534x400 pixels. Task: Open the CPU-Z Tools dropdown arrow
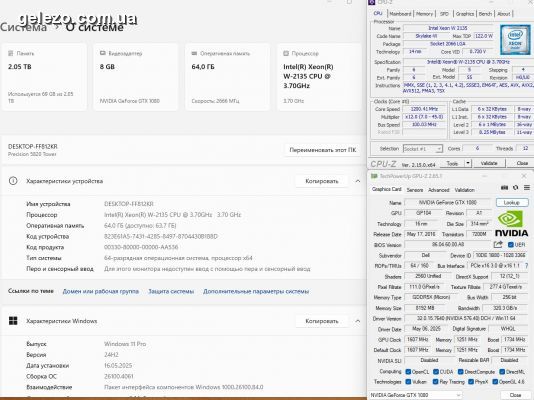(x=468, y=163)
